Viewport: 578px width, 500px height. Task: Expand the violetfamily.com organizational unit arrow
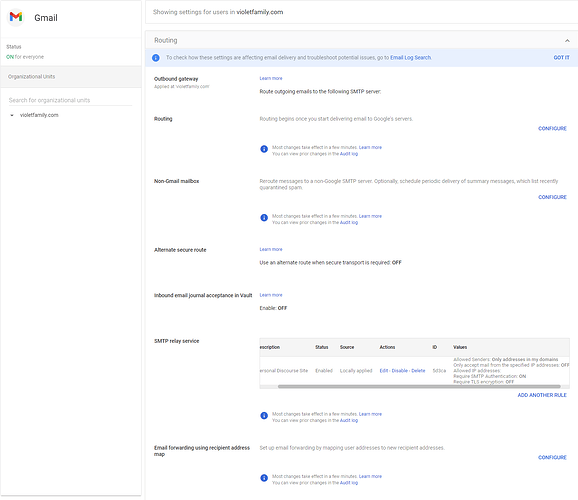[12, 115]
